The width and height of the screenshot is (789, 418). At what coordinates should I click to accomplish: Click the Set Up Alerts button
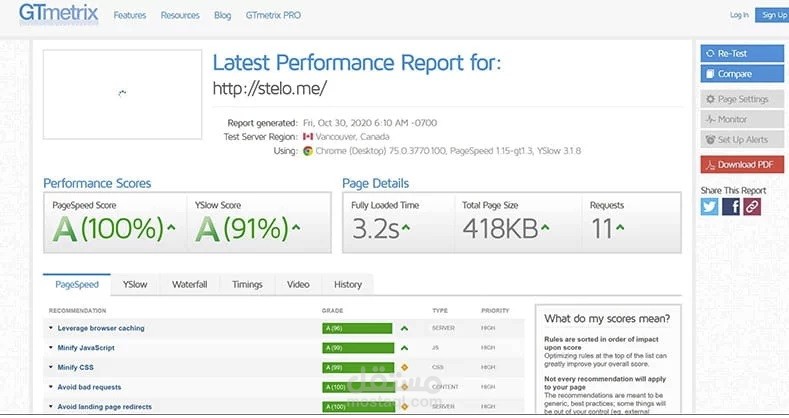(742, 139)
